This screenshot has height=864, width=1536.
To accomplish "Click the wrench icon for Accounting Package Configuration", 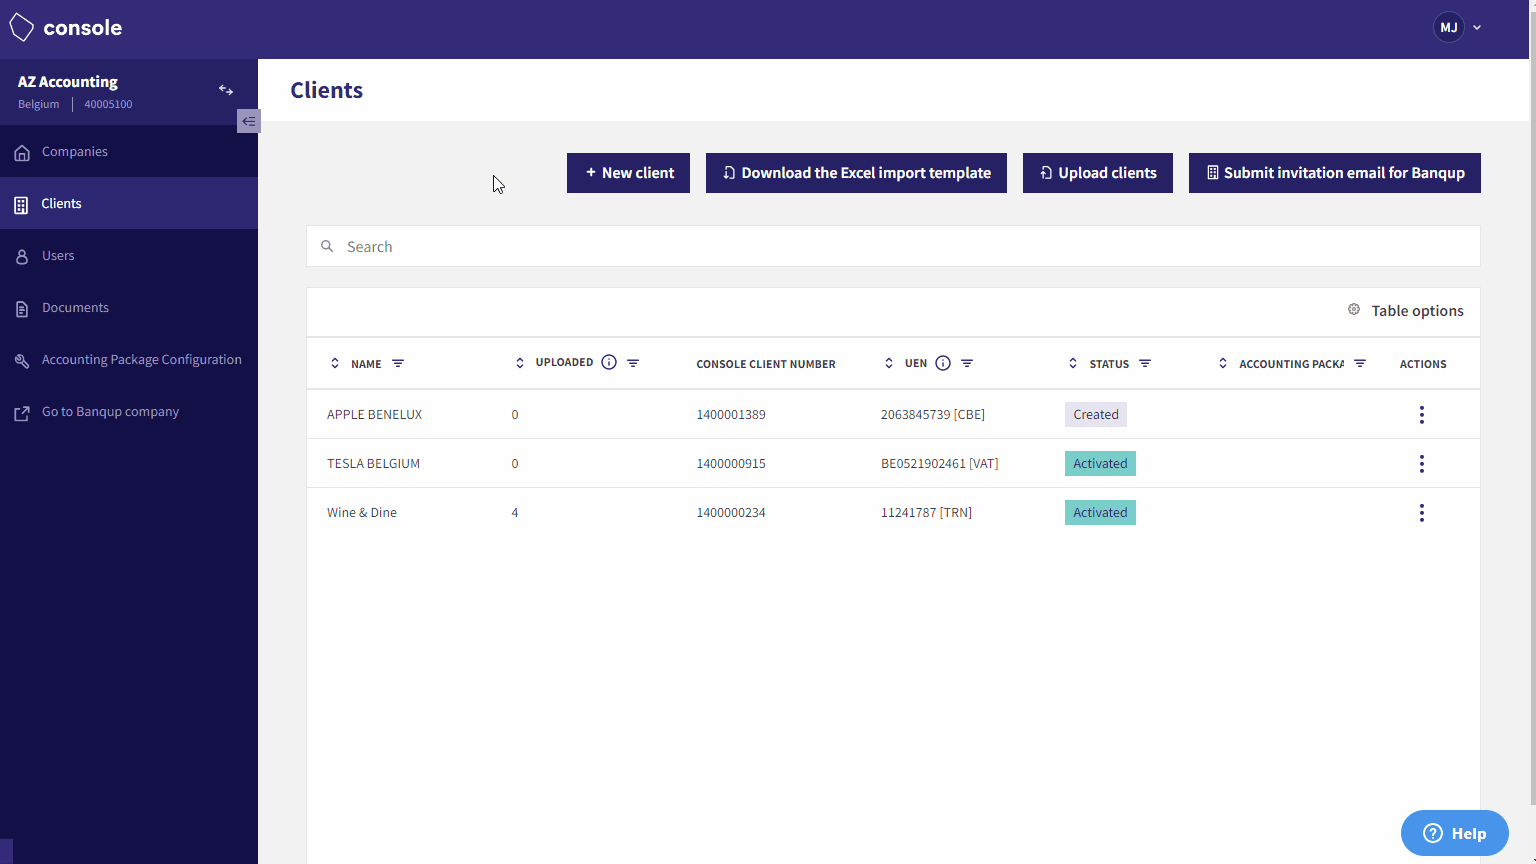I will point(22,361).
